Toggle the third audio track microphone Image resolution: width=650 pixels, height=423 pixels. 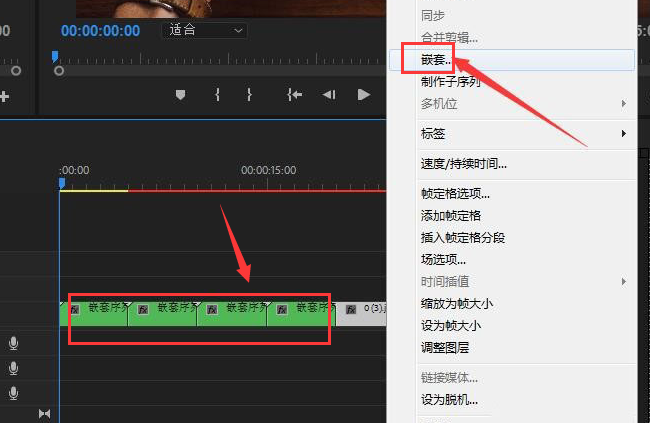(x=14, y=393)
